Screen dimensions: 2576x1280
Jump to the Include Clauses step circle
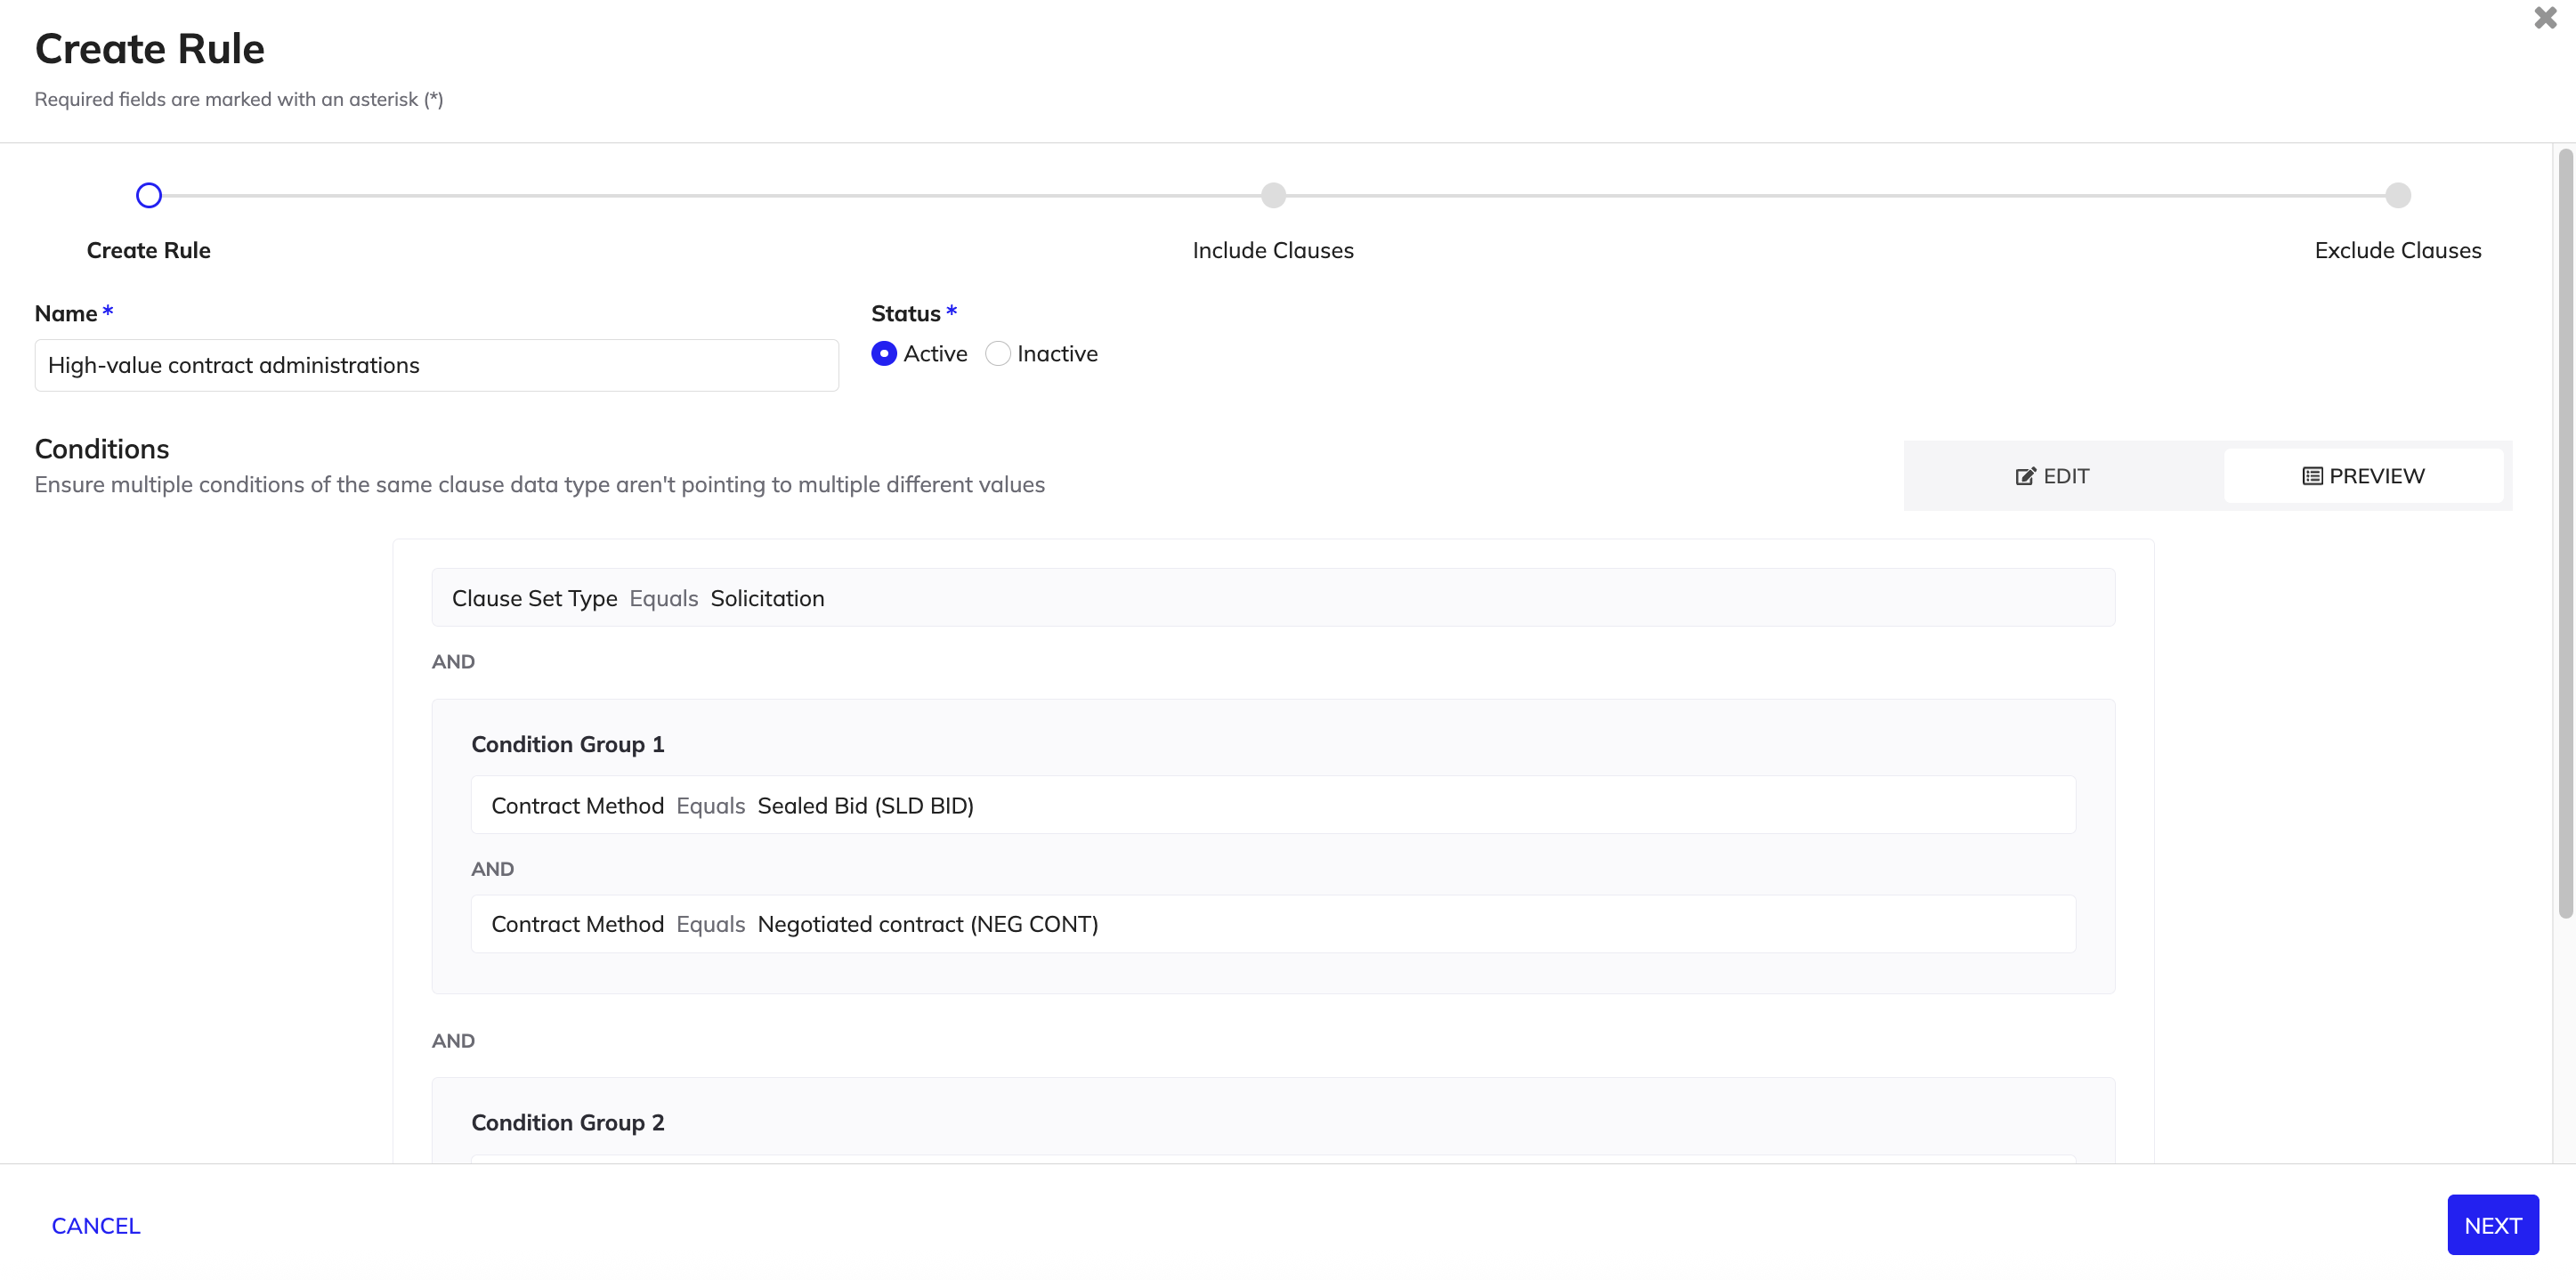pos(1273,196)
